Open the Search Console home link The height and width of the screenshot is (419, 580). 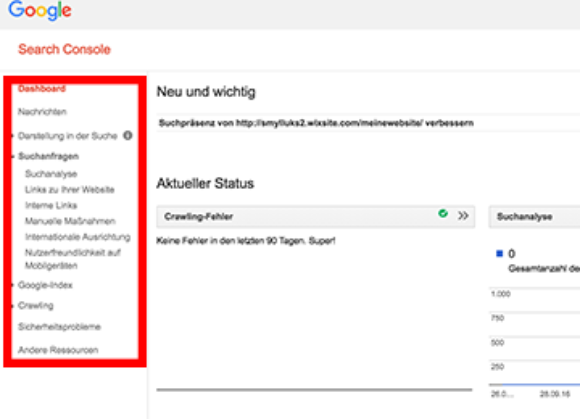[64, 49]
